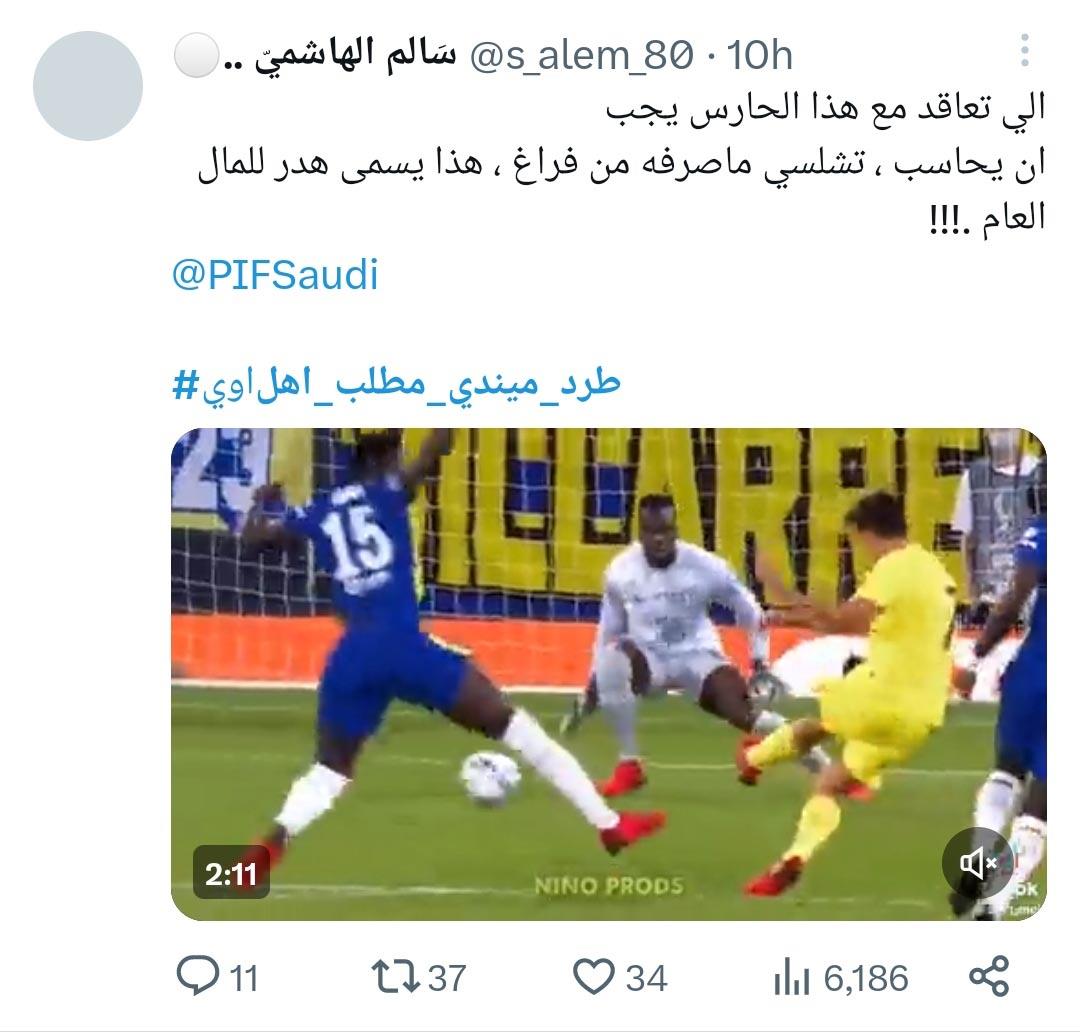Image resolution: width=1080 pixels, height=1036 pixels.
Task: Open the @PIFSaudi mention link
Action: [x=275, y=275]
